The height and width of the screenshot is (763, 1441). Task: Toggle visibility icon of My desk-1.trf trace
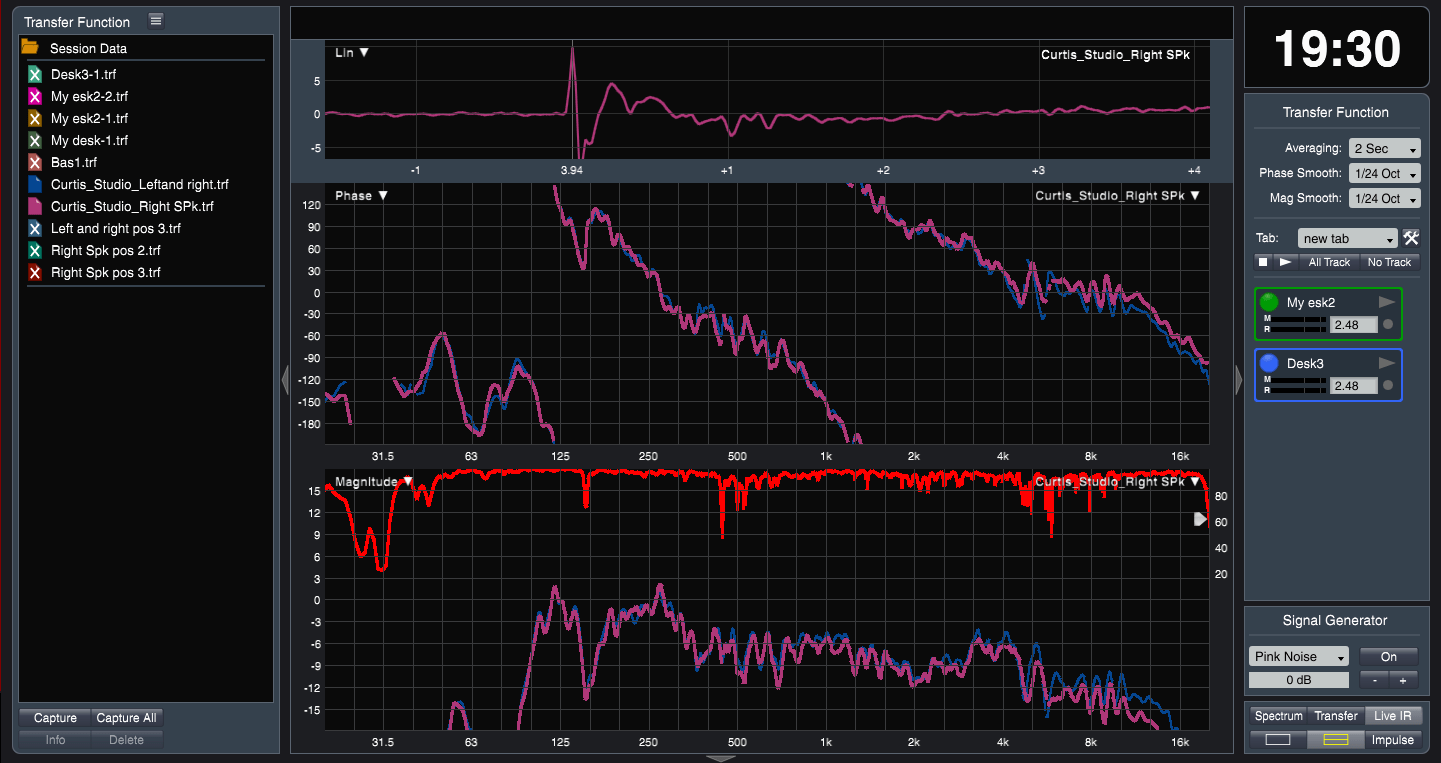[35, 140]
